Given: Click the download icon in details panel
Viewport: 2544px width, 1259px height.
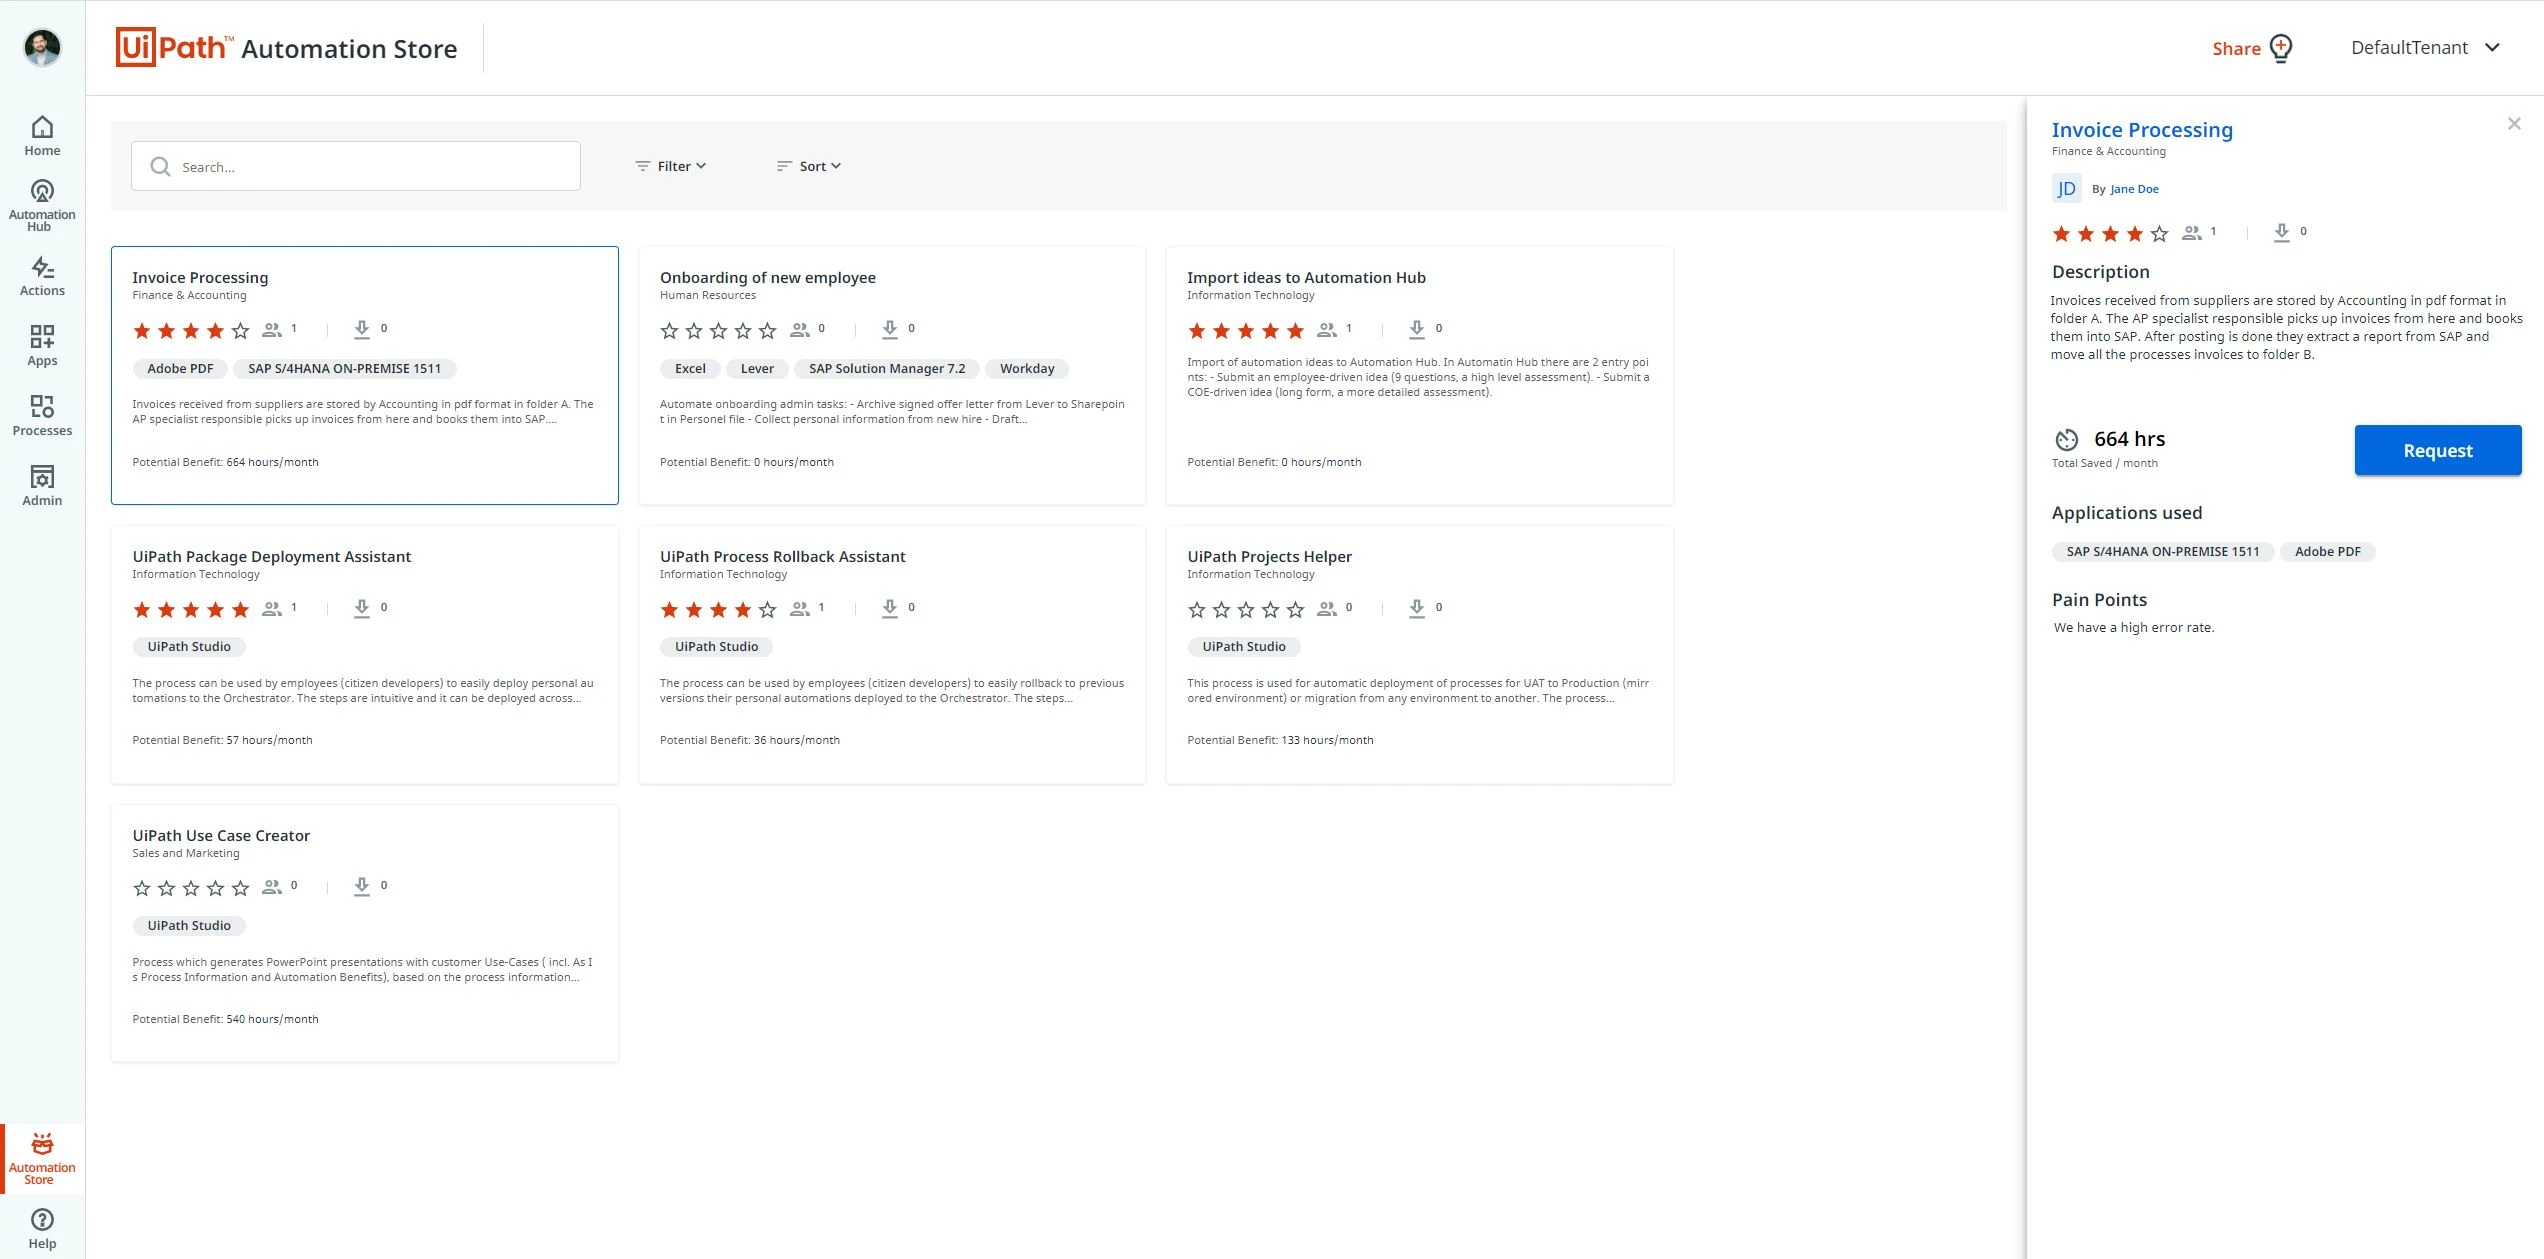Looking at the screenshot, I should click(2281, 232).
